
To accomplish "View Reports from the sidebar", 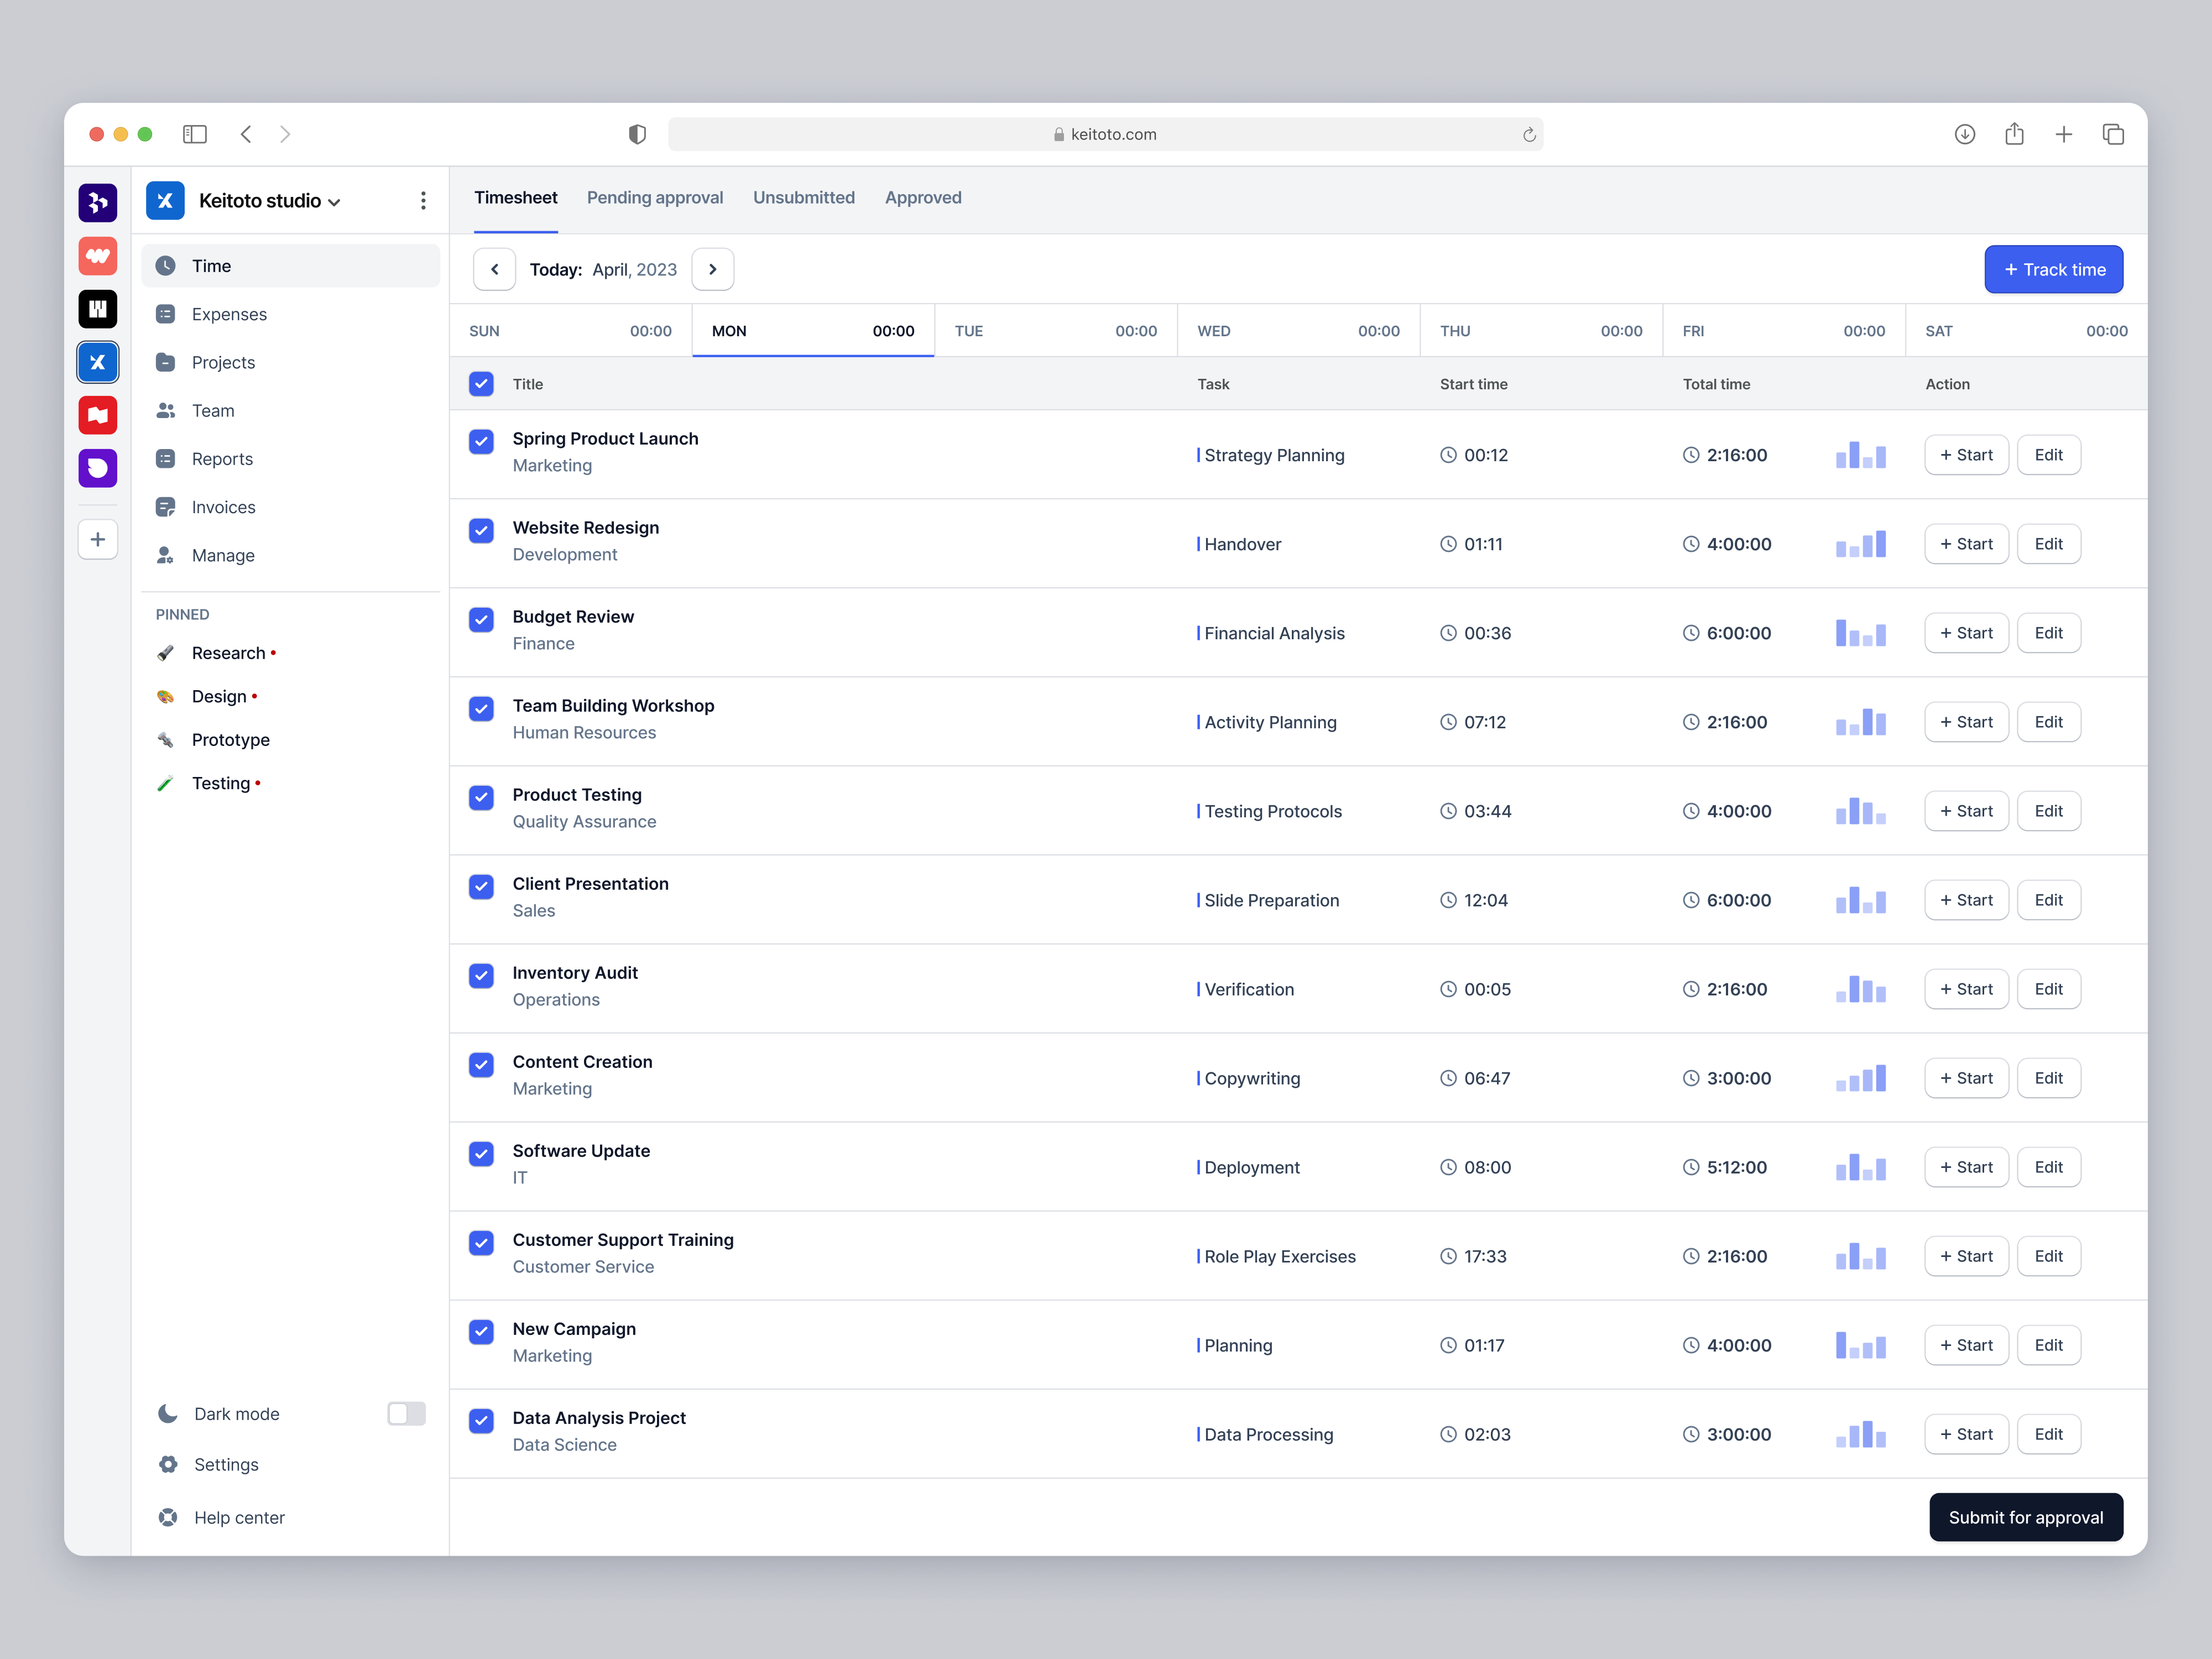I will [x=222, y=458].
